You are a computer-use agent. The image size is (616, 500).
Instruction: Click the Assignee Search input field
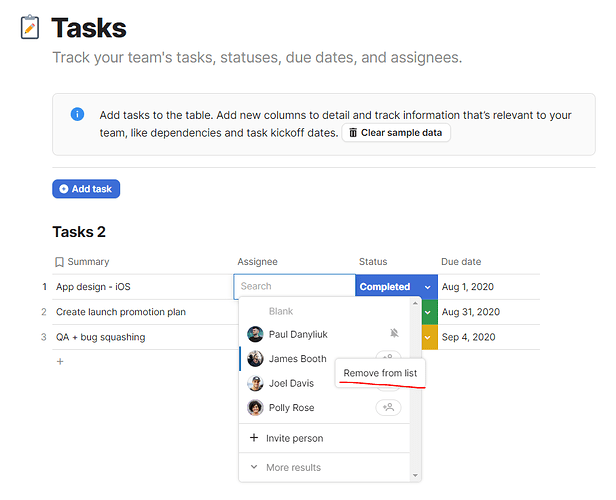pos(294,286)
